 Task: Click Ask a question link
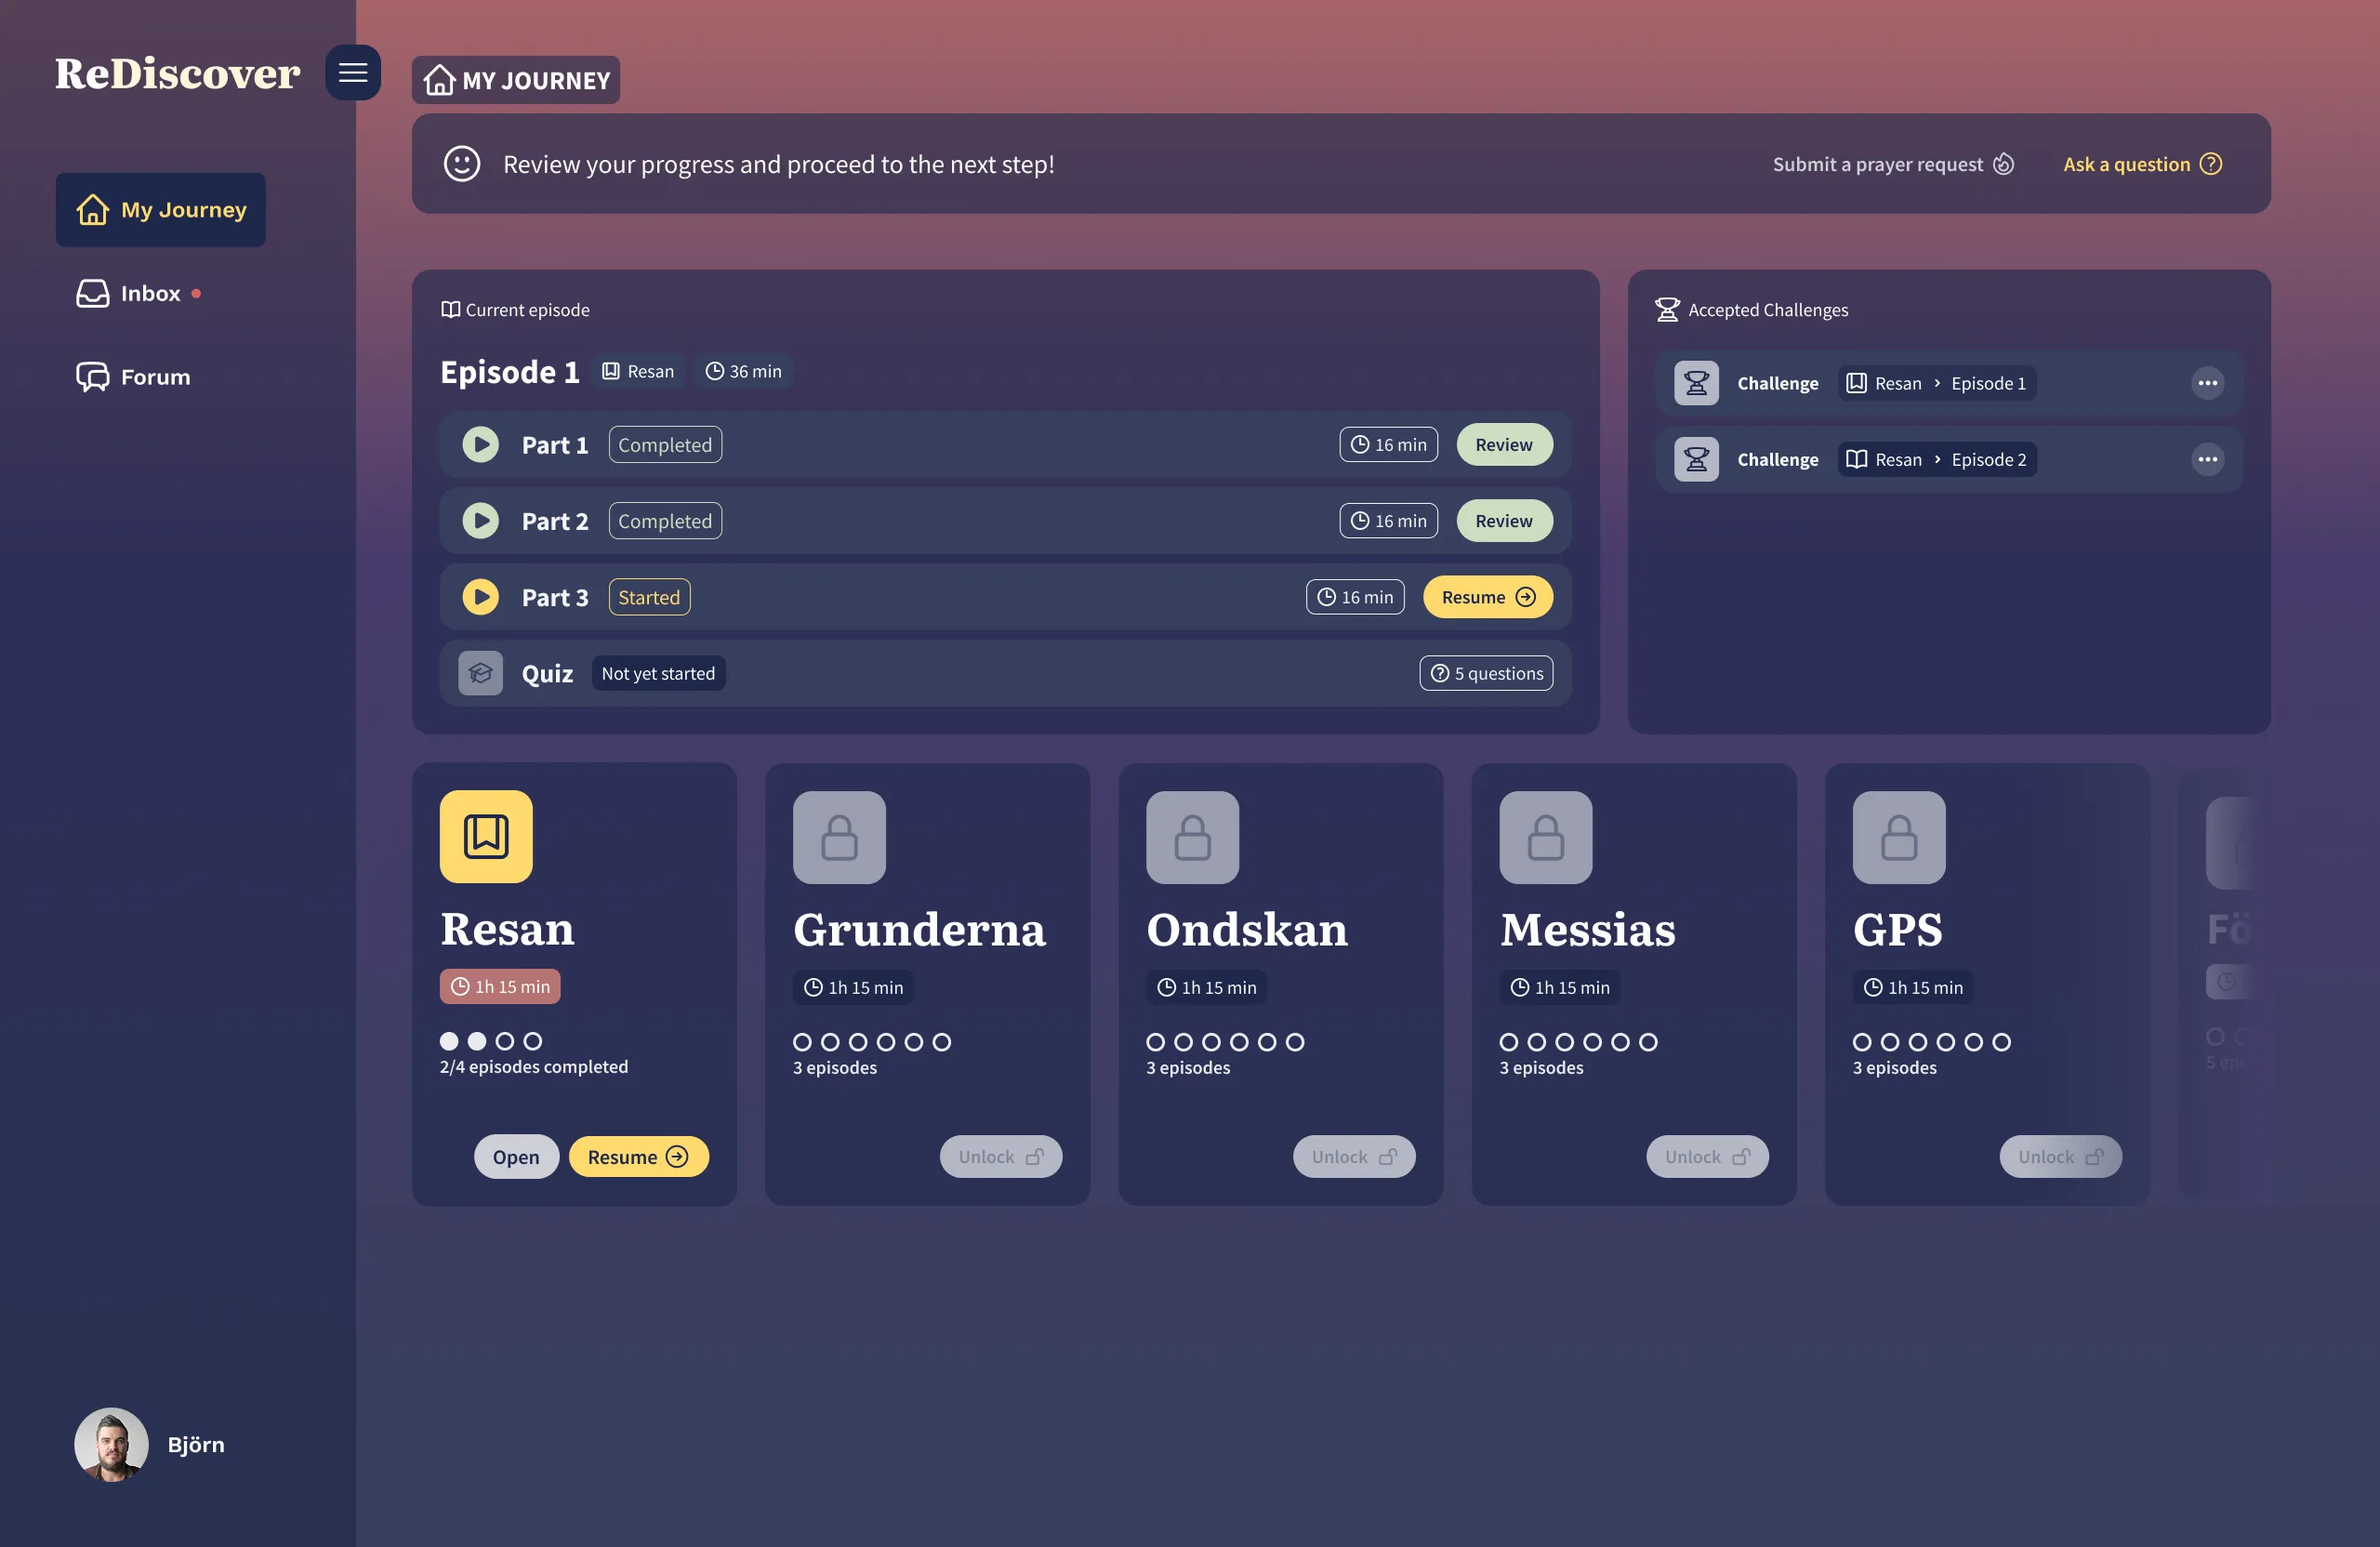point(2142,164)
